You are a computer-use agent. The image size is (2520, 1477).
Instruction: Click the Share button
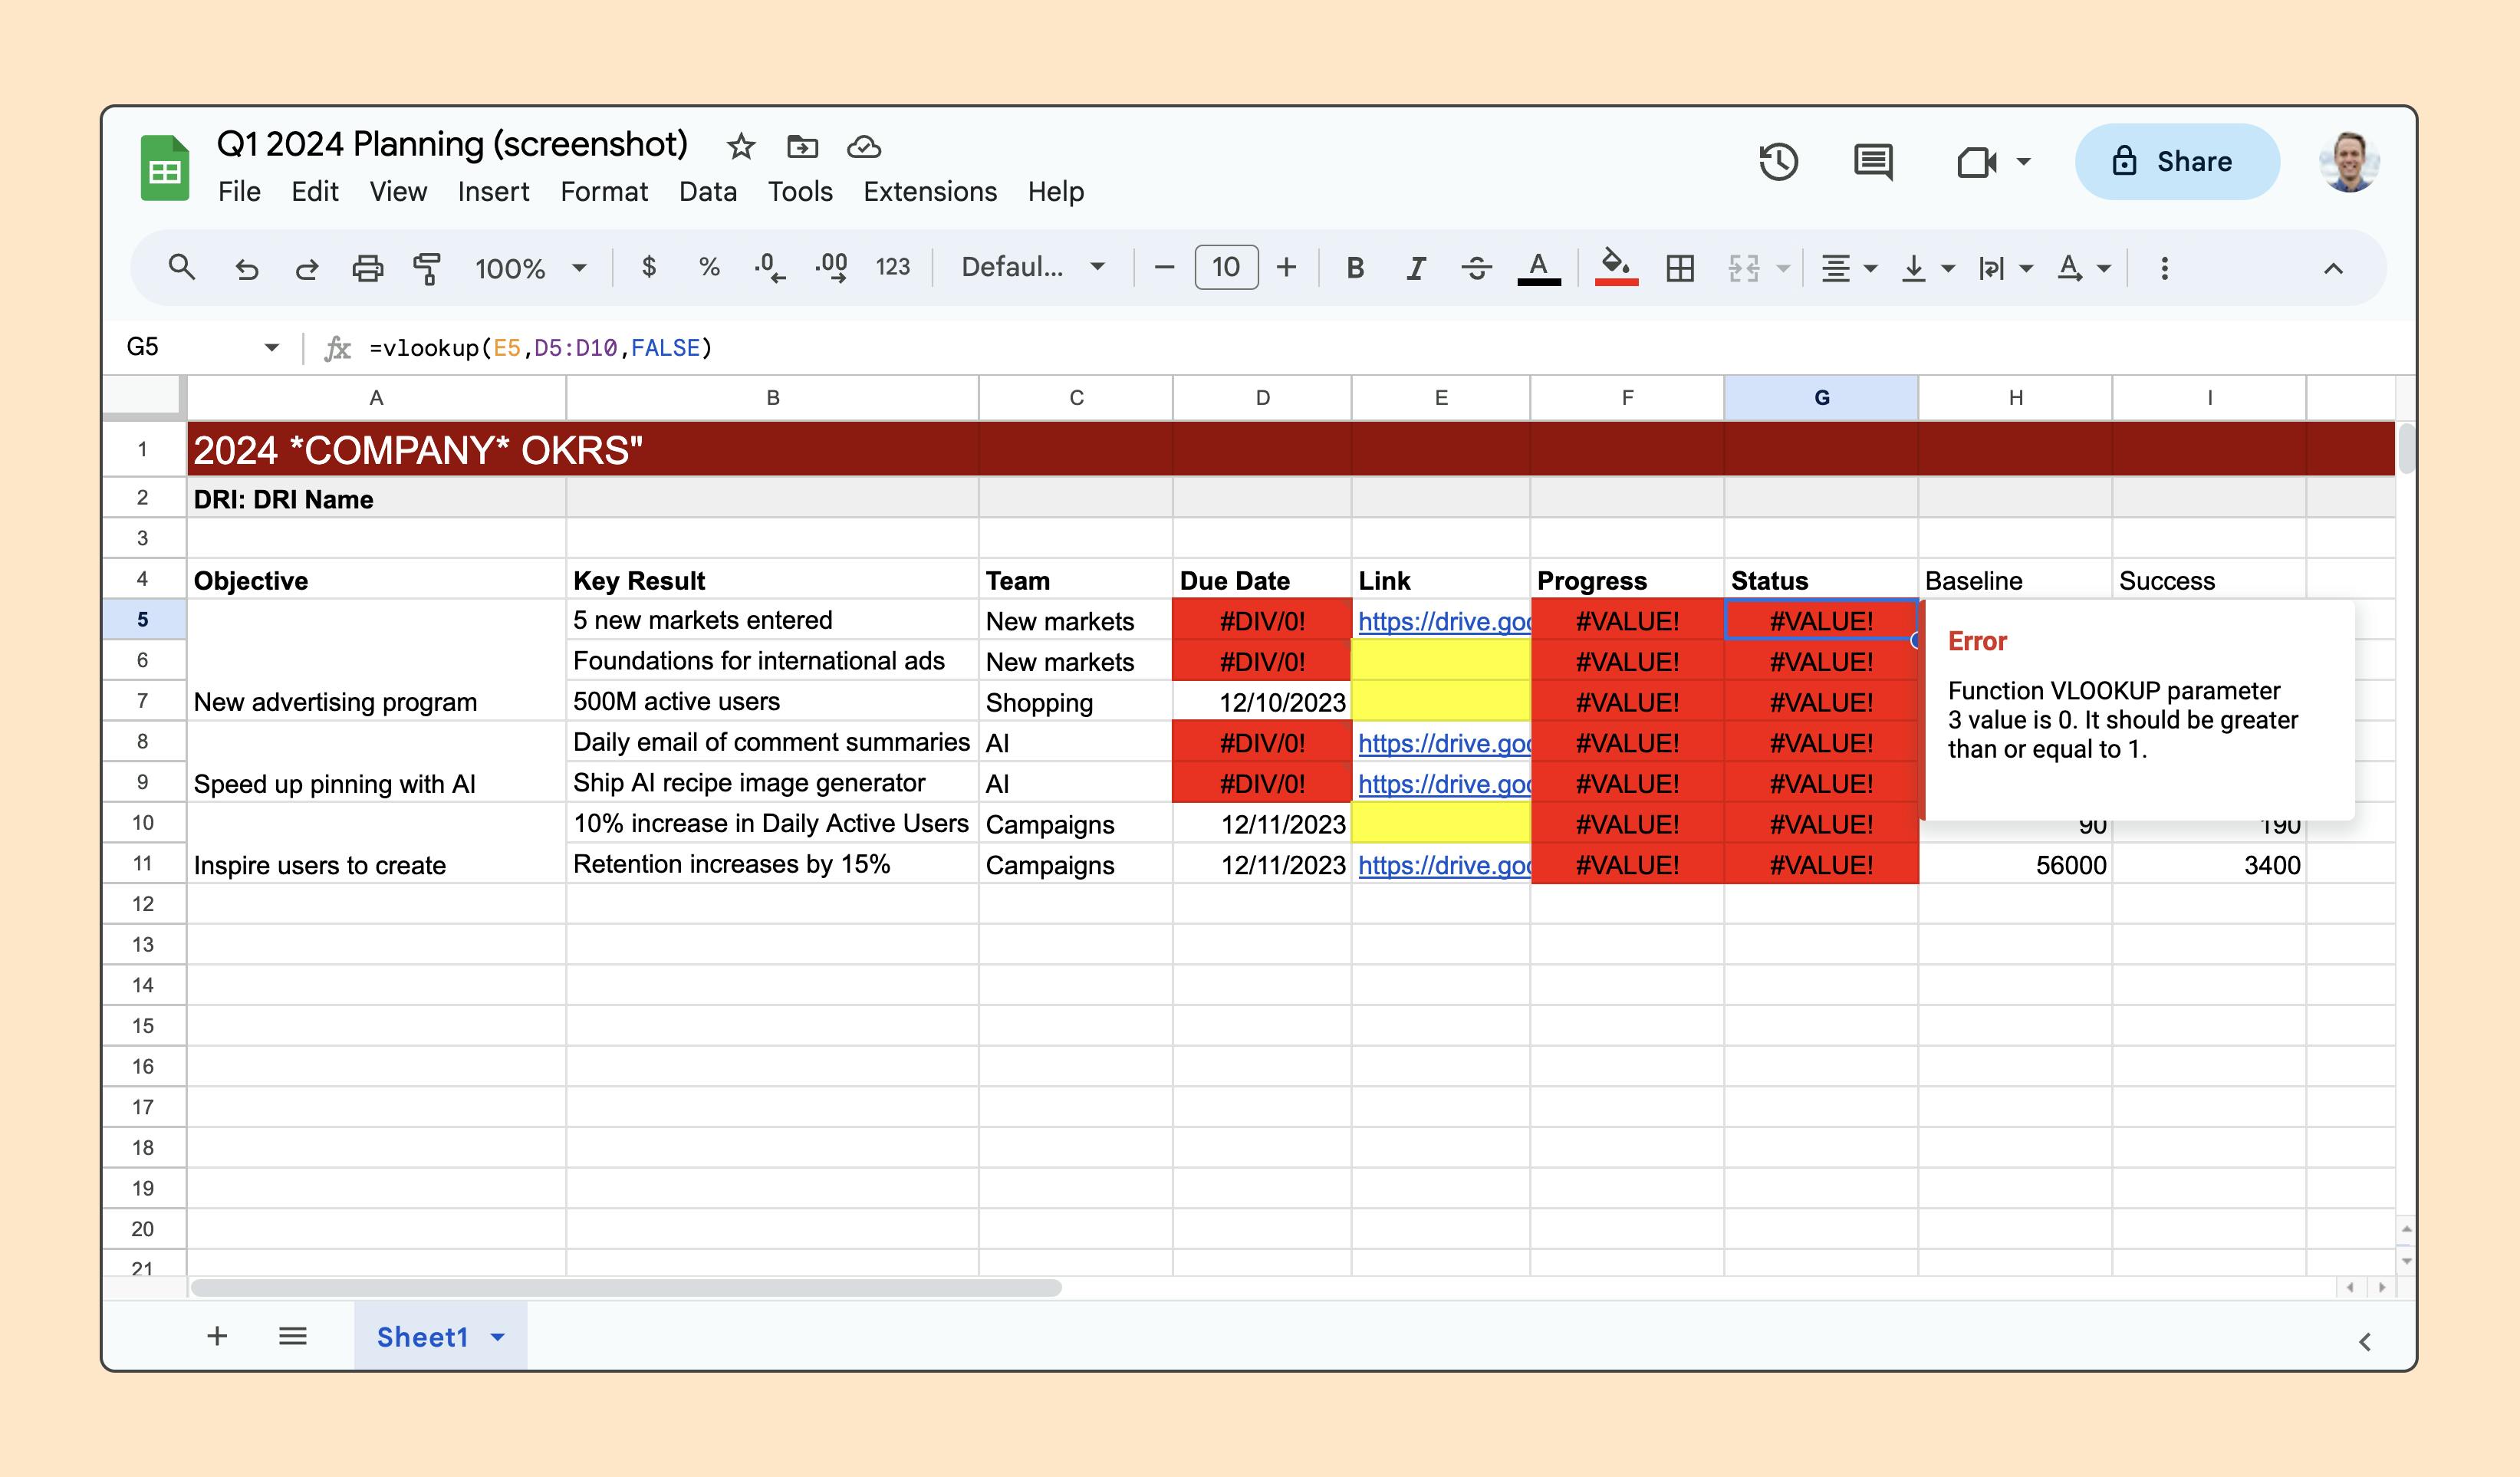coord(2178,161)
